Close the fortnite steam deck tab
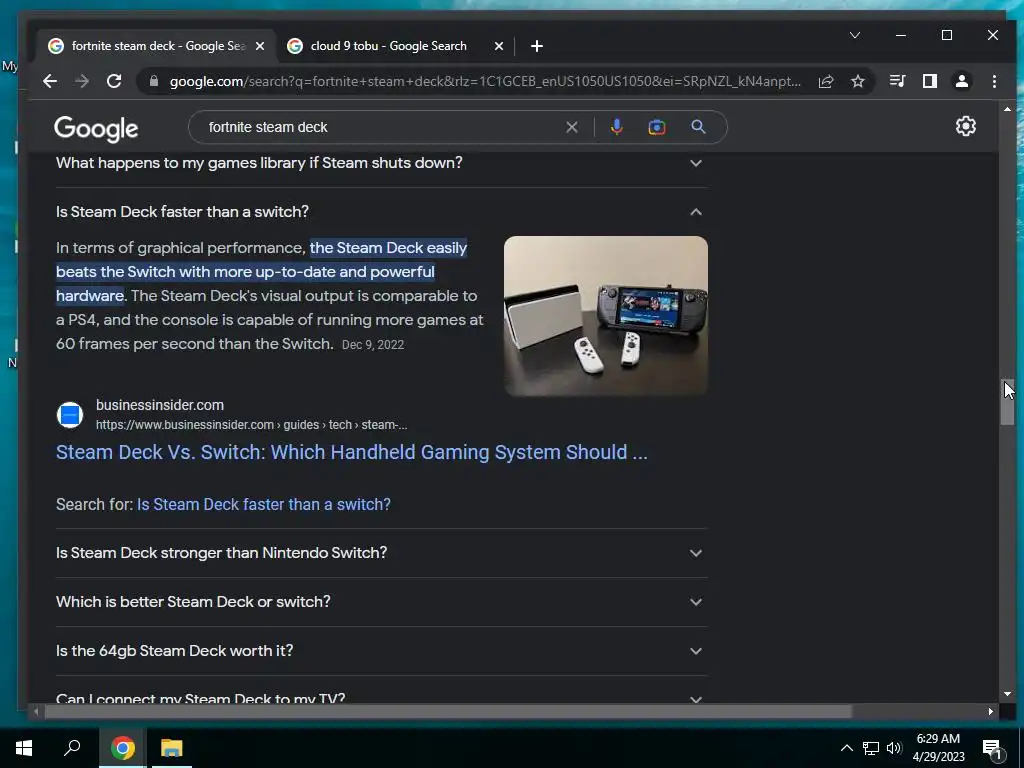 coord(260,46)
